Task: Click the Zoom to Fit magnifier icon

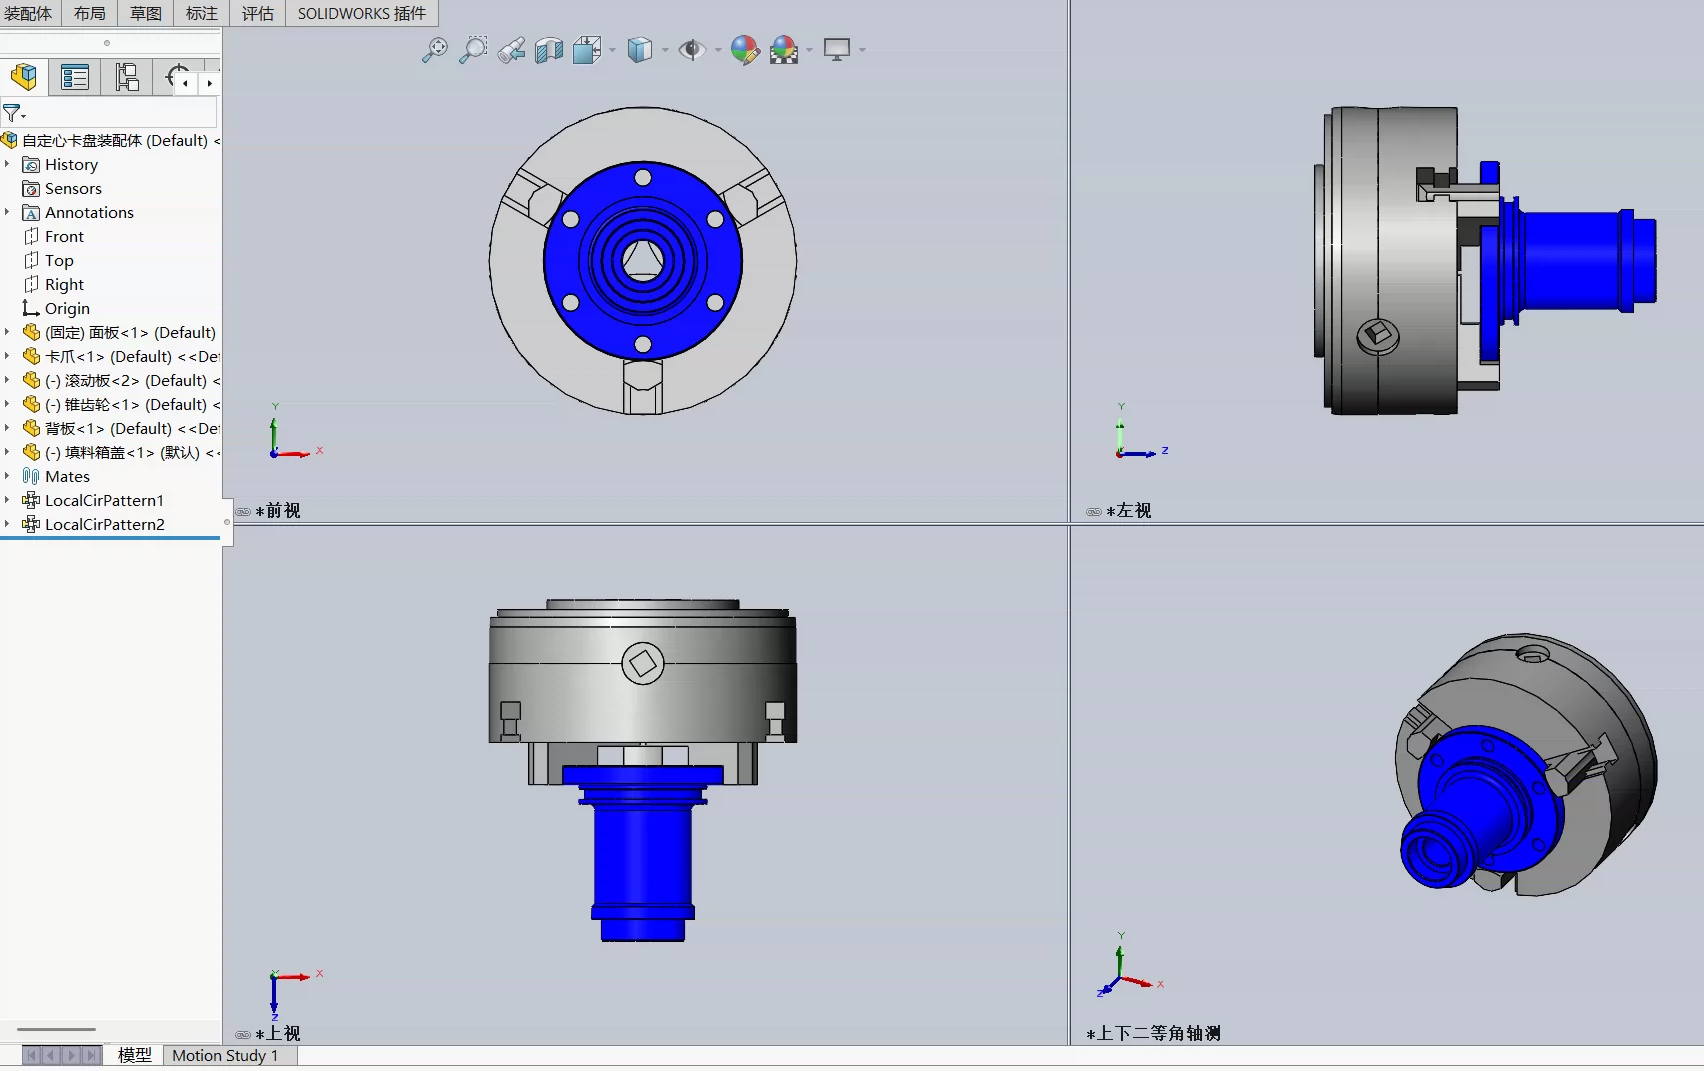Action: click(x=435, y=49)
